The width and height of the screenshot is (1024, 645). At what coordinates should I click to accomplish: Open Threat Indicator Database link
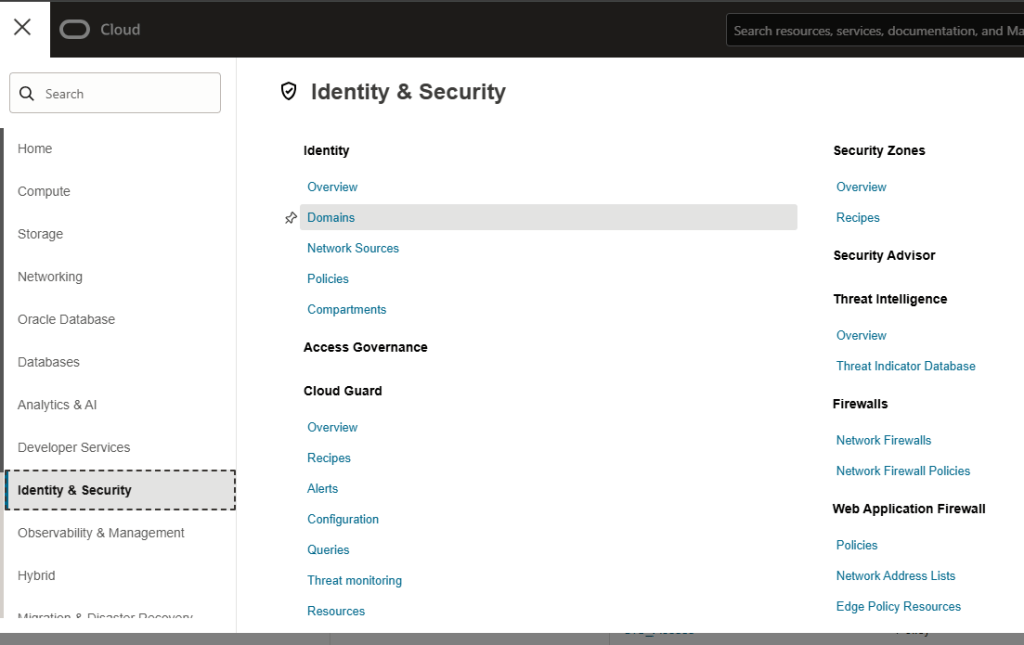(x=905, y=366)
